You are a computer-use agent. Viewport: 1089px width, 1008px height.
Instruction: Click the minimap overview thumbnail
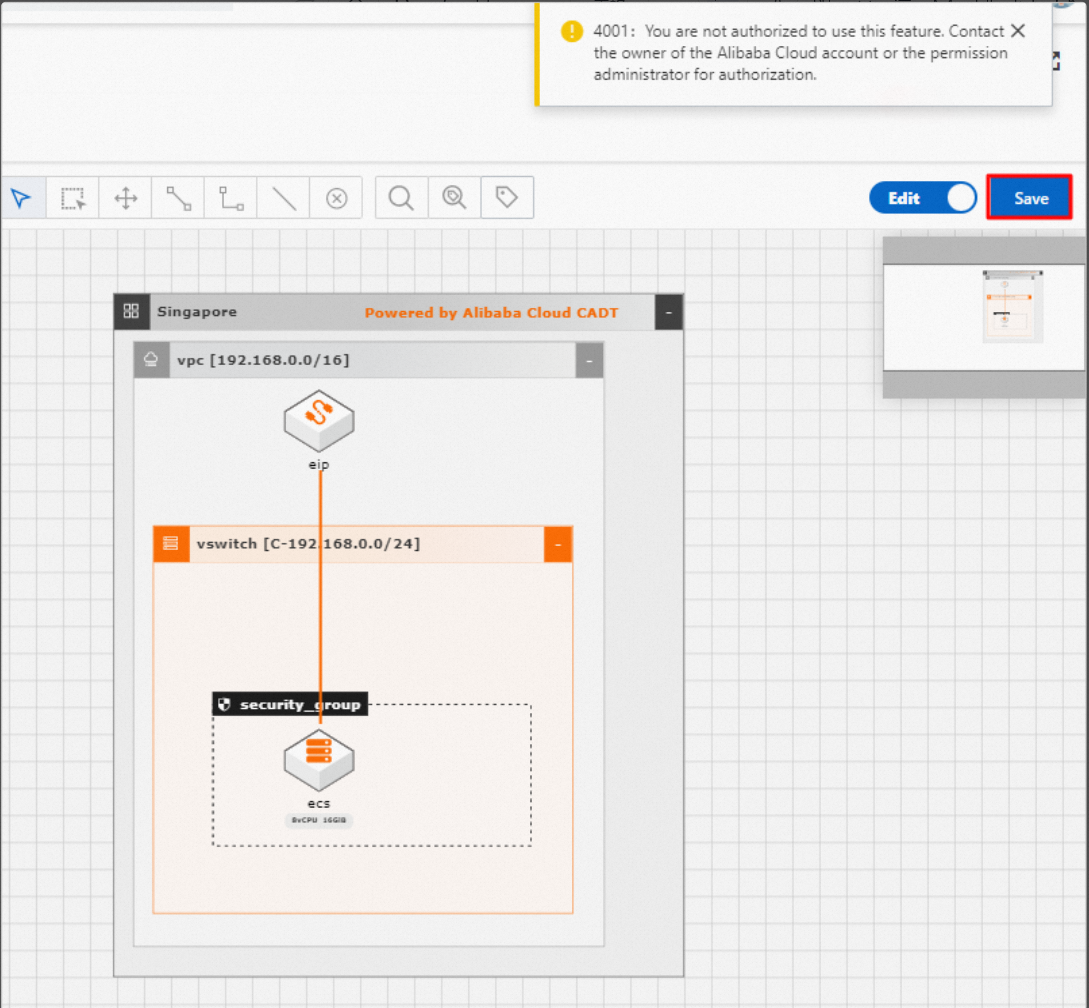(985, 317)
